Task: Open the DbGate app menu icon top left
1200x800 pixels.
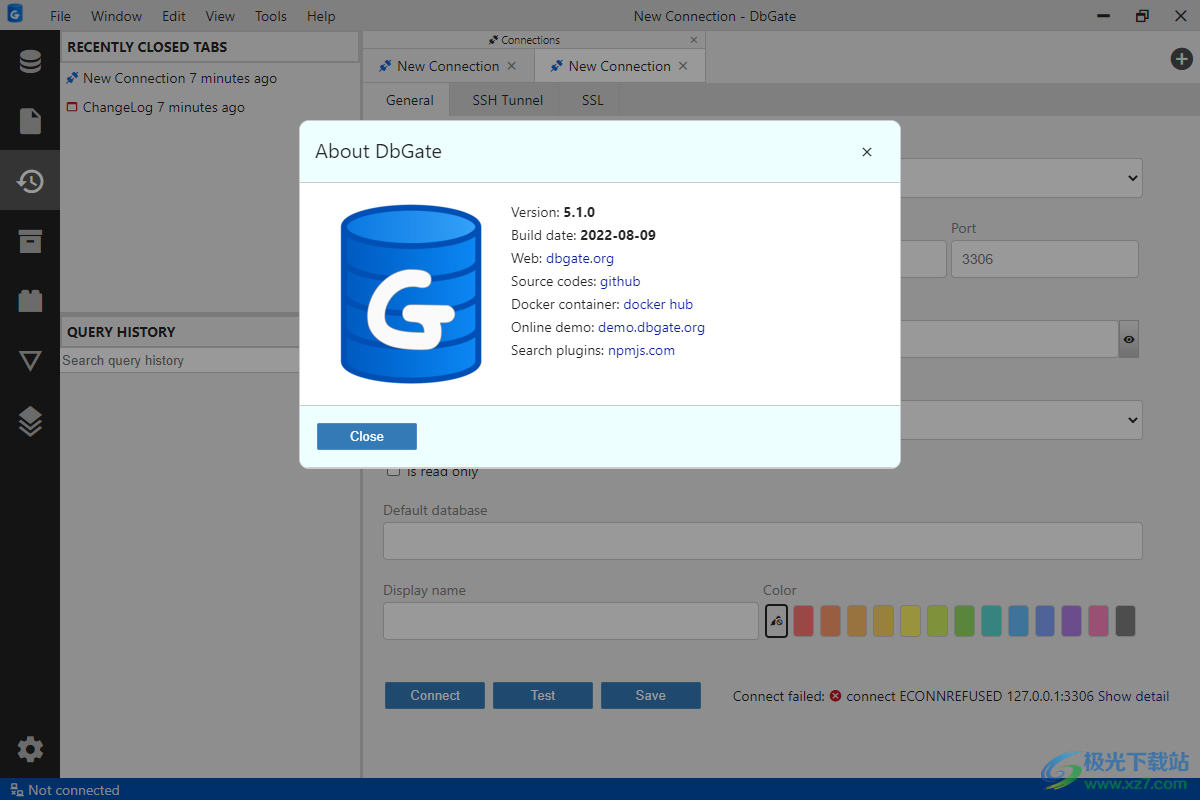Action: tap(14, 15)
